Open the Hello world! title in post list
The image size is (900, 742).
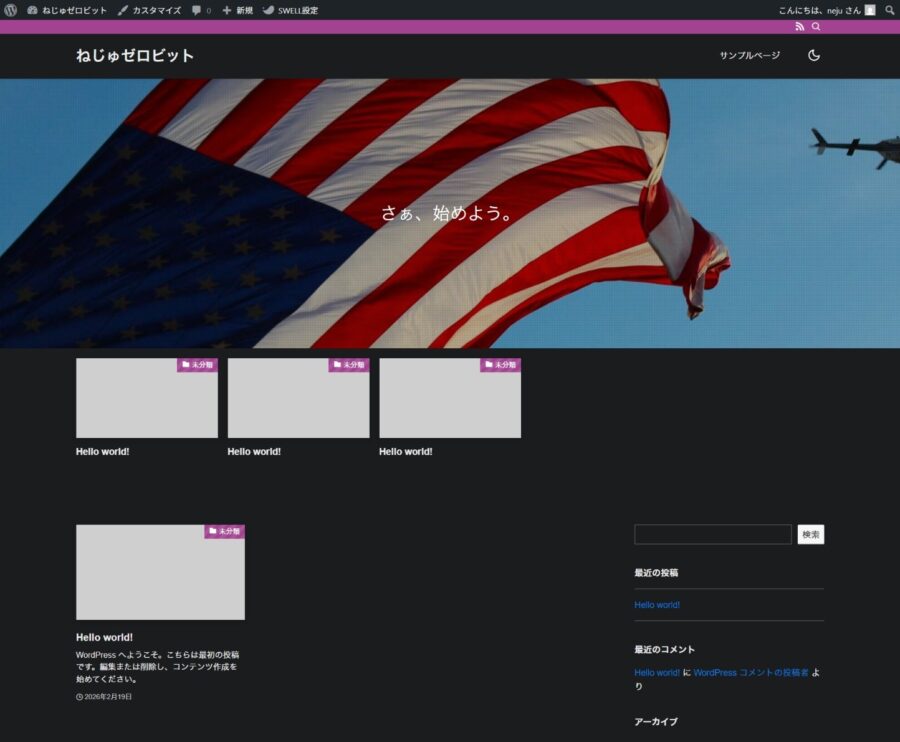(x=104, y=637)
